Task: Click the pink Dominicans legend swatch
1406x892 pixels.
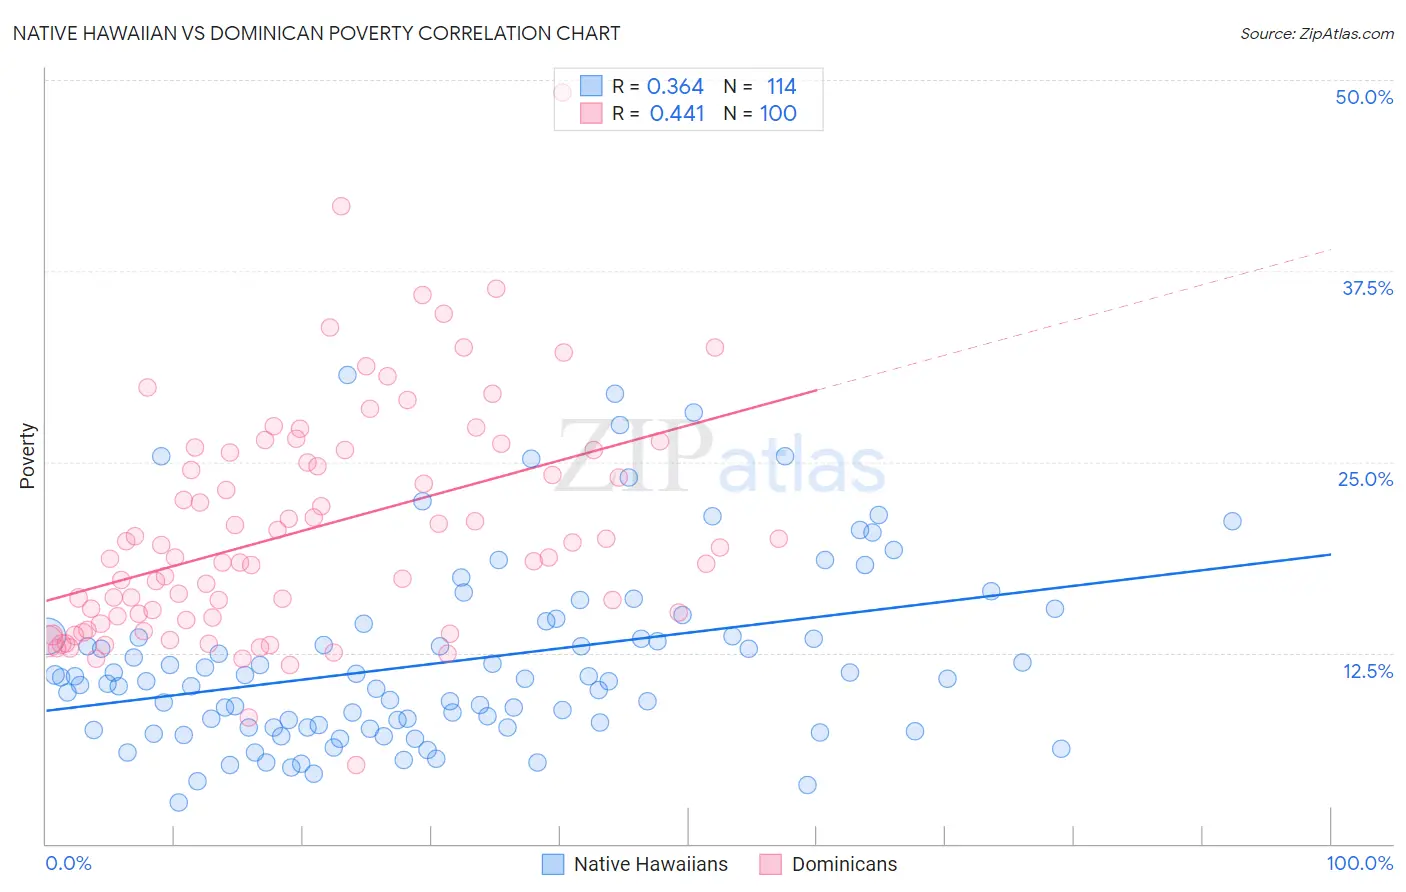Action: [x=770, y=864]
